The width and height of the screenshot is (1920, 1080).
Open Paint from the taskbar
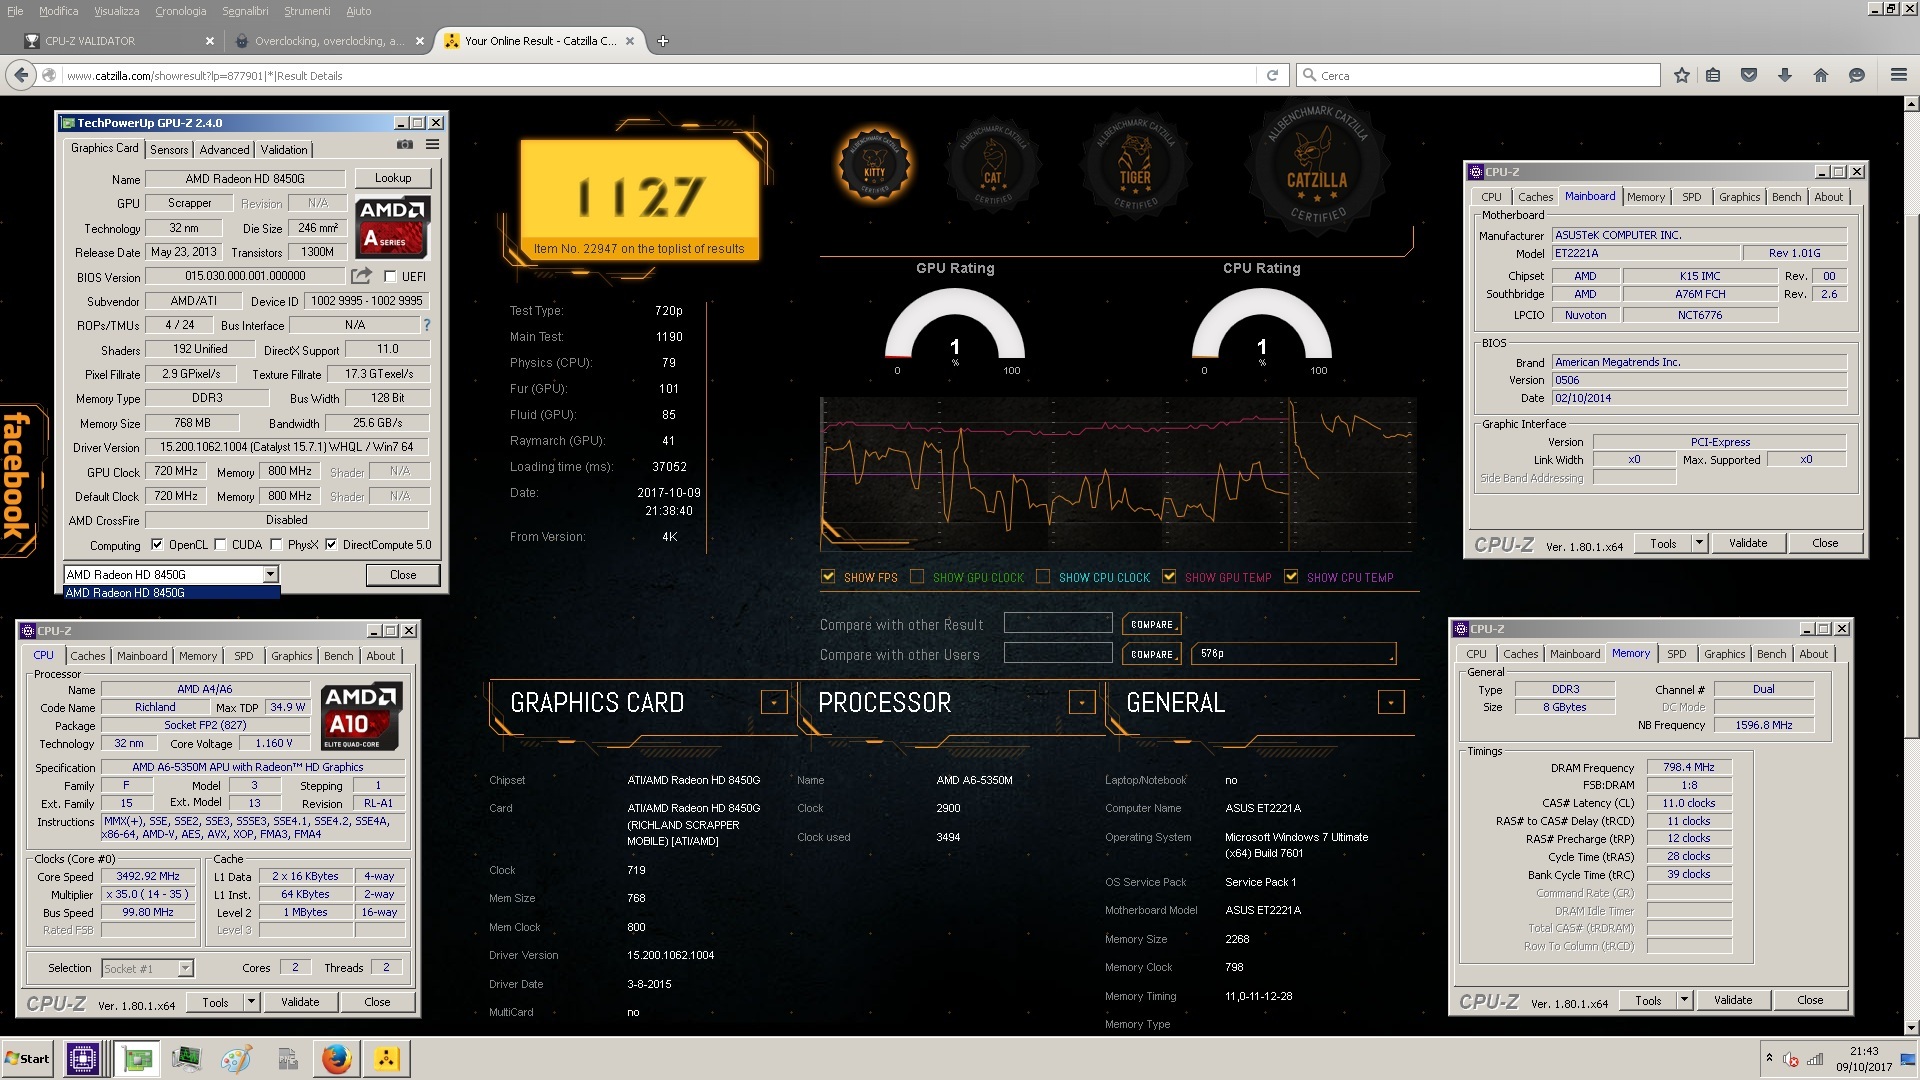236,1059
